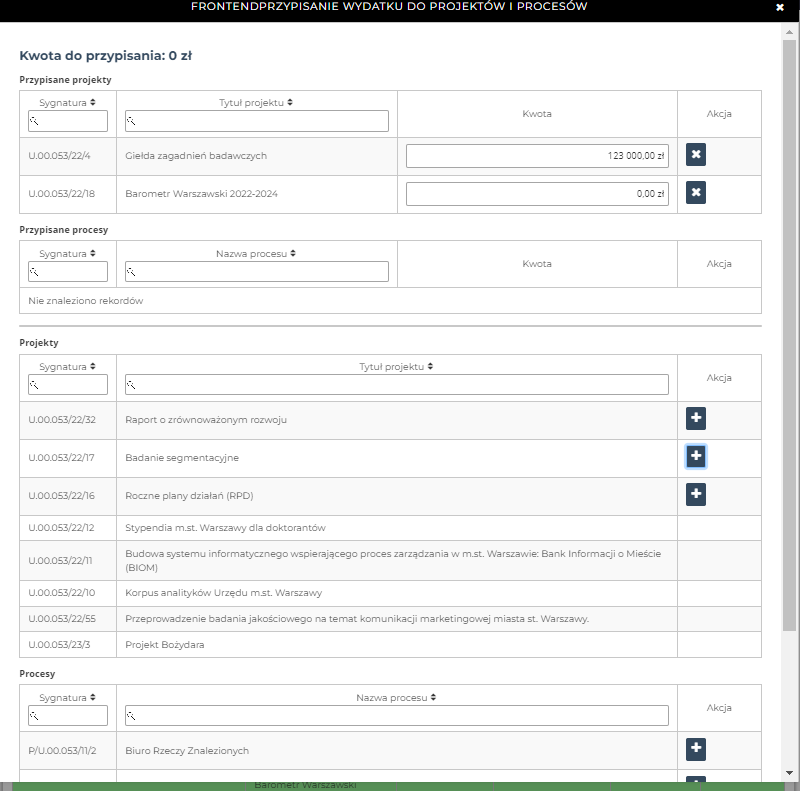The image size is (800, 791).
Task: Edit amount field showing 0,00 zł
Action: (x=537, y=193)
